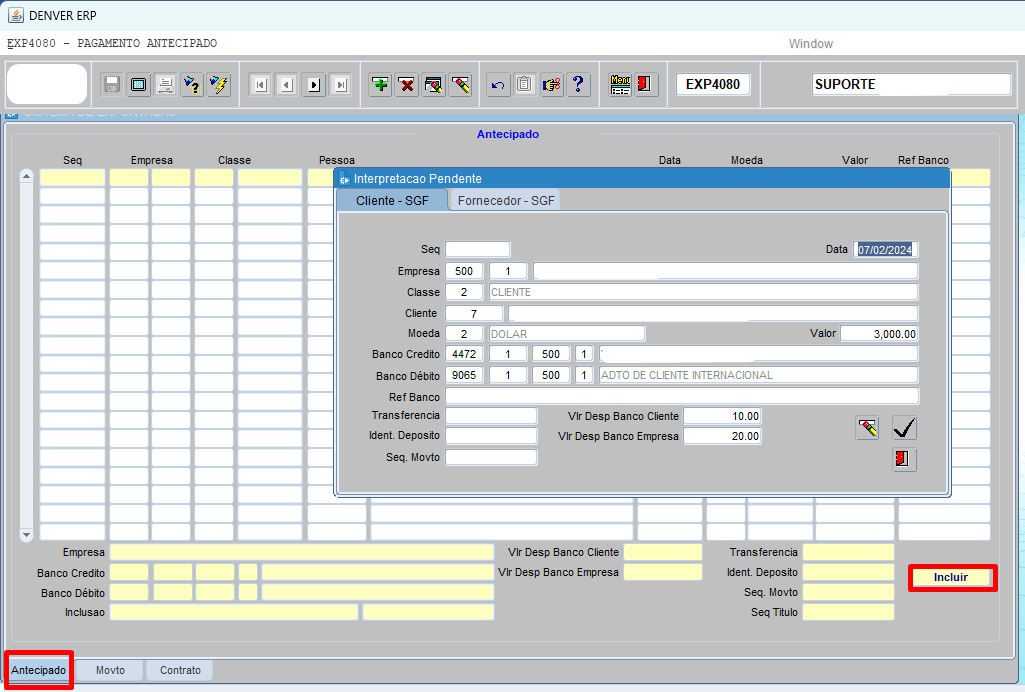Insert new record green plus icon
The image size is (1025, 692).
(380, 84)
